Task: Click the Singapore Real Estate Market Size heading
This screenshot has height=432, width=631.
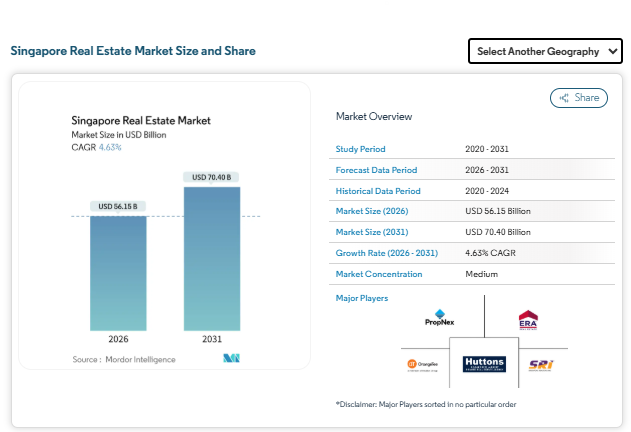Action: pos(133,51)
